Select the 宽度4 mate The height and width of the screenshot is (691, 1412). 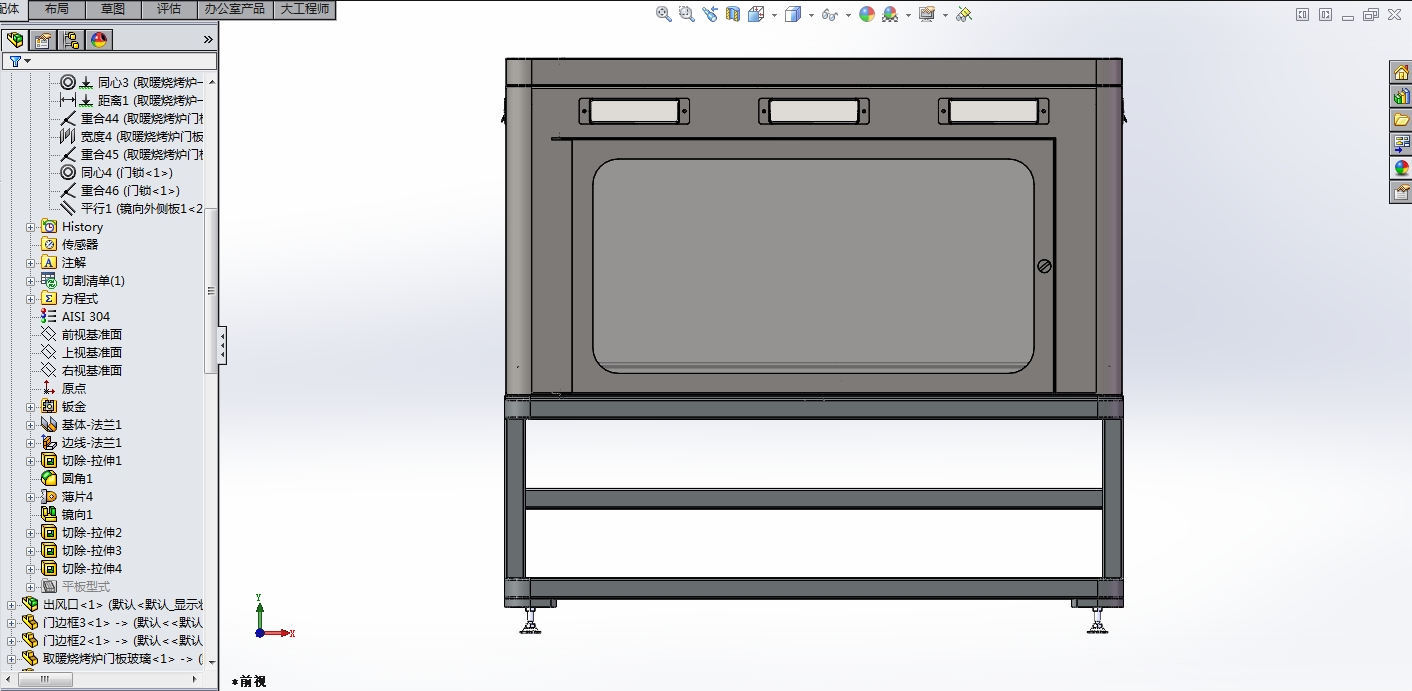132,136
